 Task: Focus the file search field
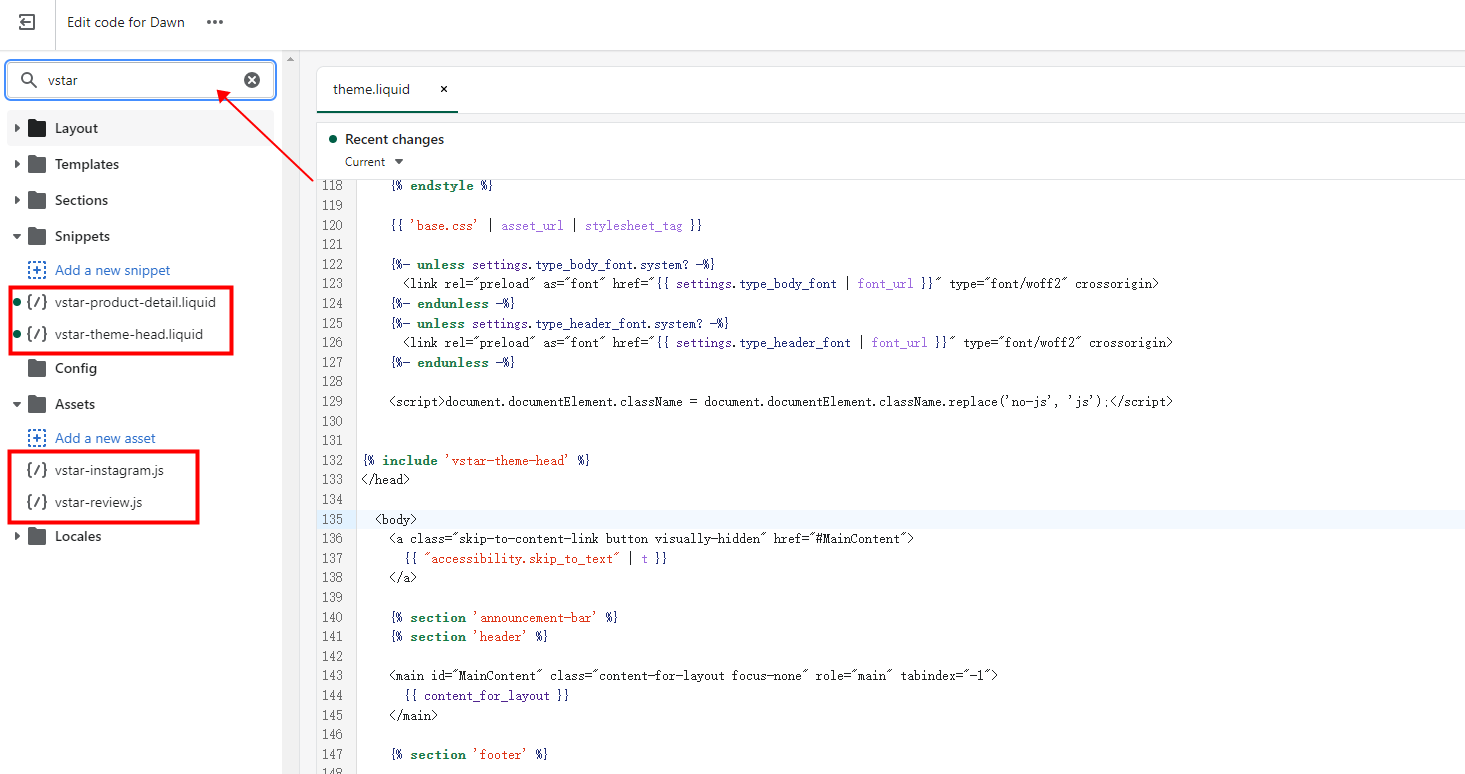[141, 80]
